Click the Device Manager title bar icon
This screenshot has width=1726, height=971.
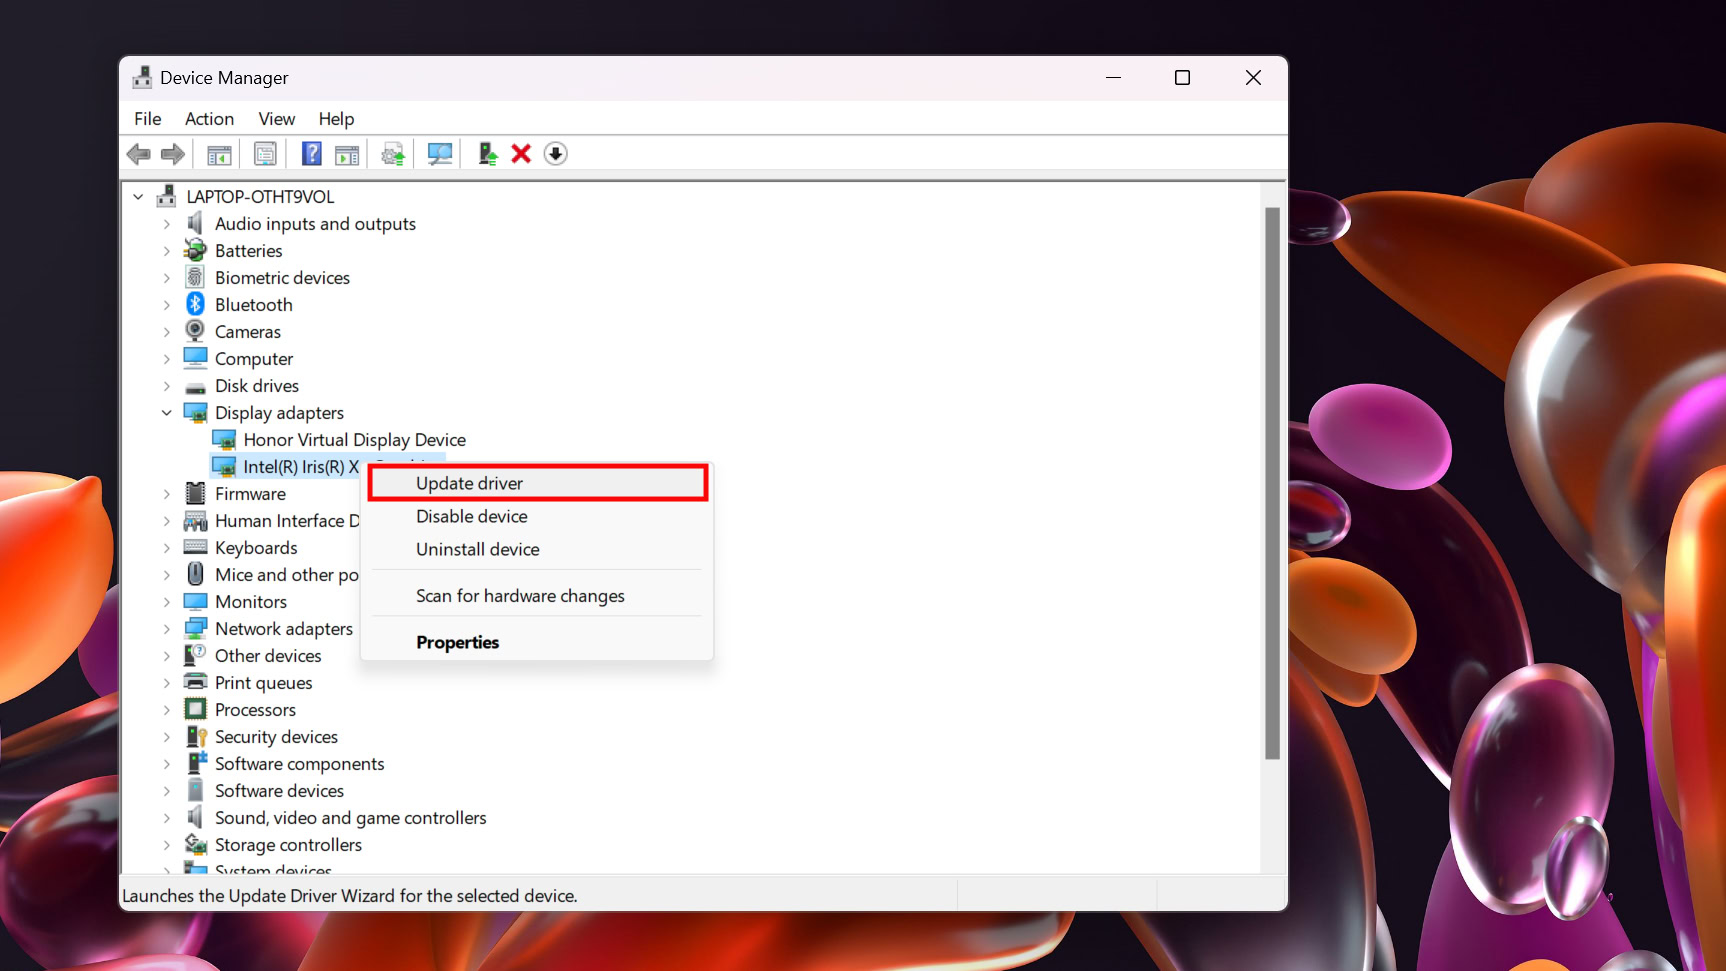coord(143,77)
